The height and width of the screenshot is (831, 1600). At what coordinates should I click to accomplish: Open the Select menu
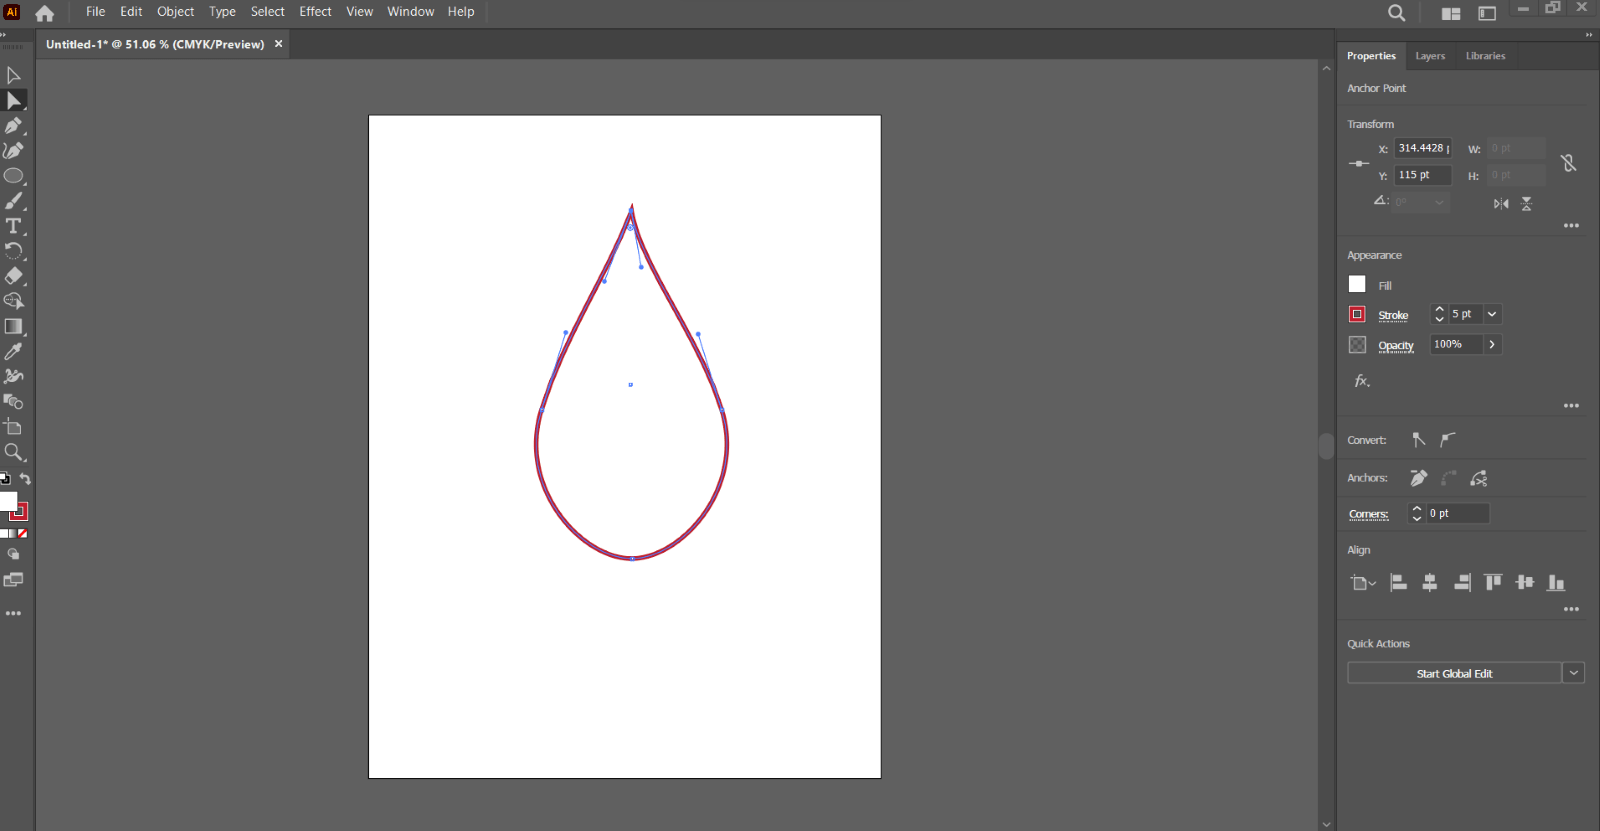267,12
